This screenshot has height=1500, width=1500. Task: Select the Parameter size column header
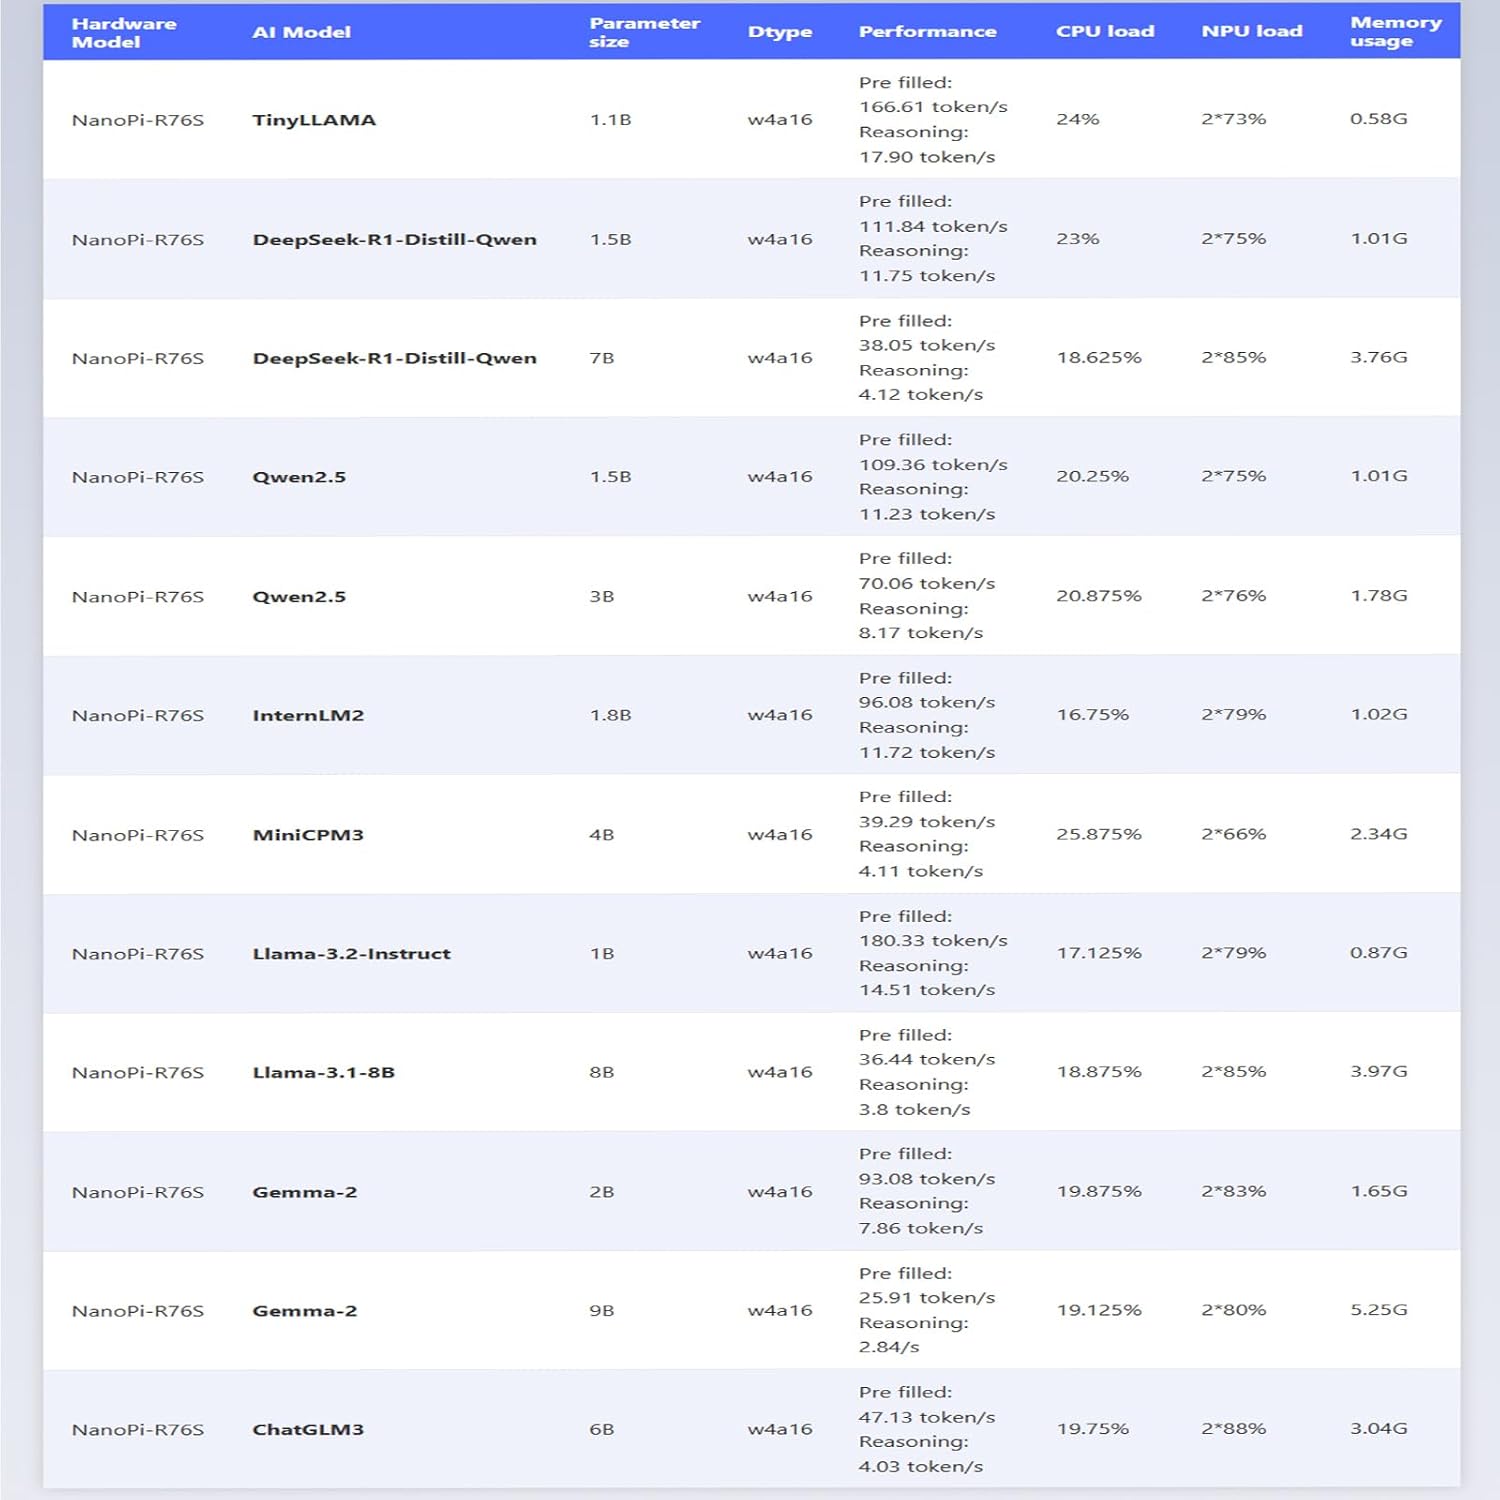(644, 32)
